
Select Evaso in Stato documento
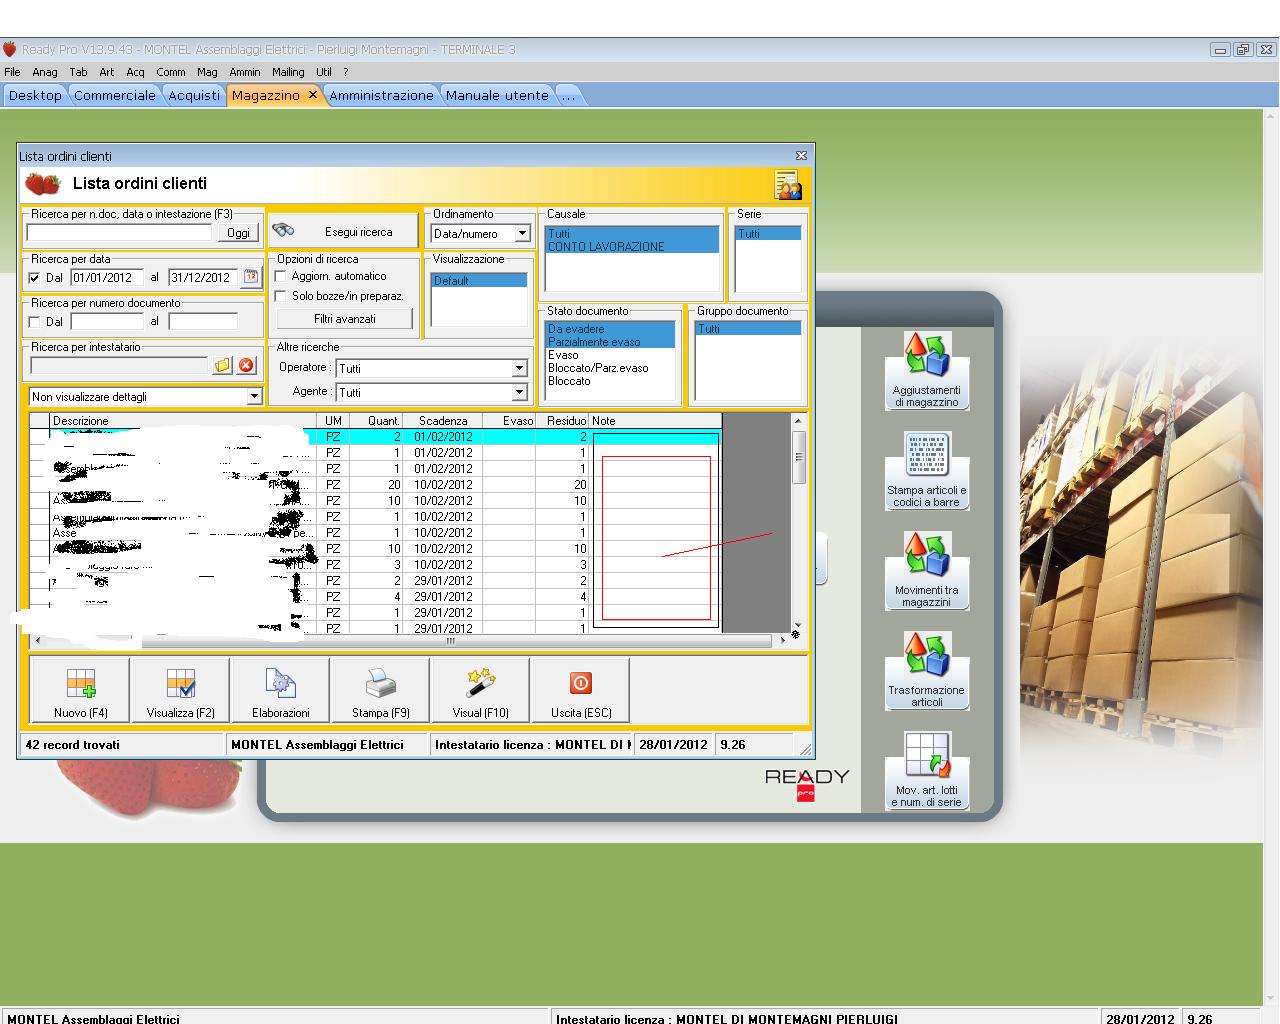[x=611, y=355]
